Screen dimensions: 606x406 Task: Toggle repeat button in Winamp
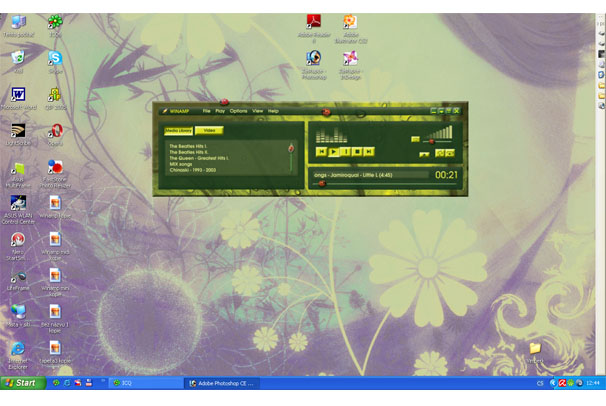click(451, 153)
